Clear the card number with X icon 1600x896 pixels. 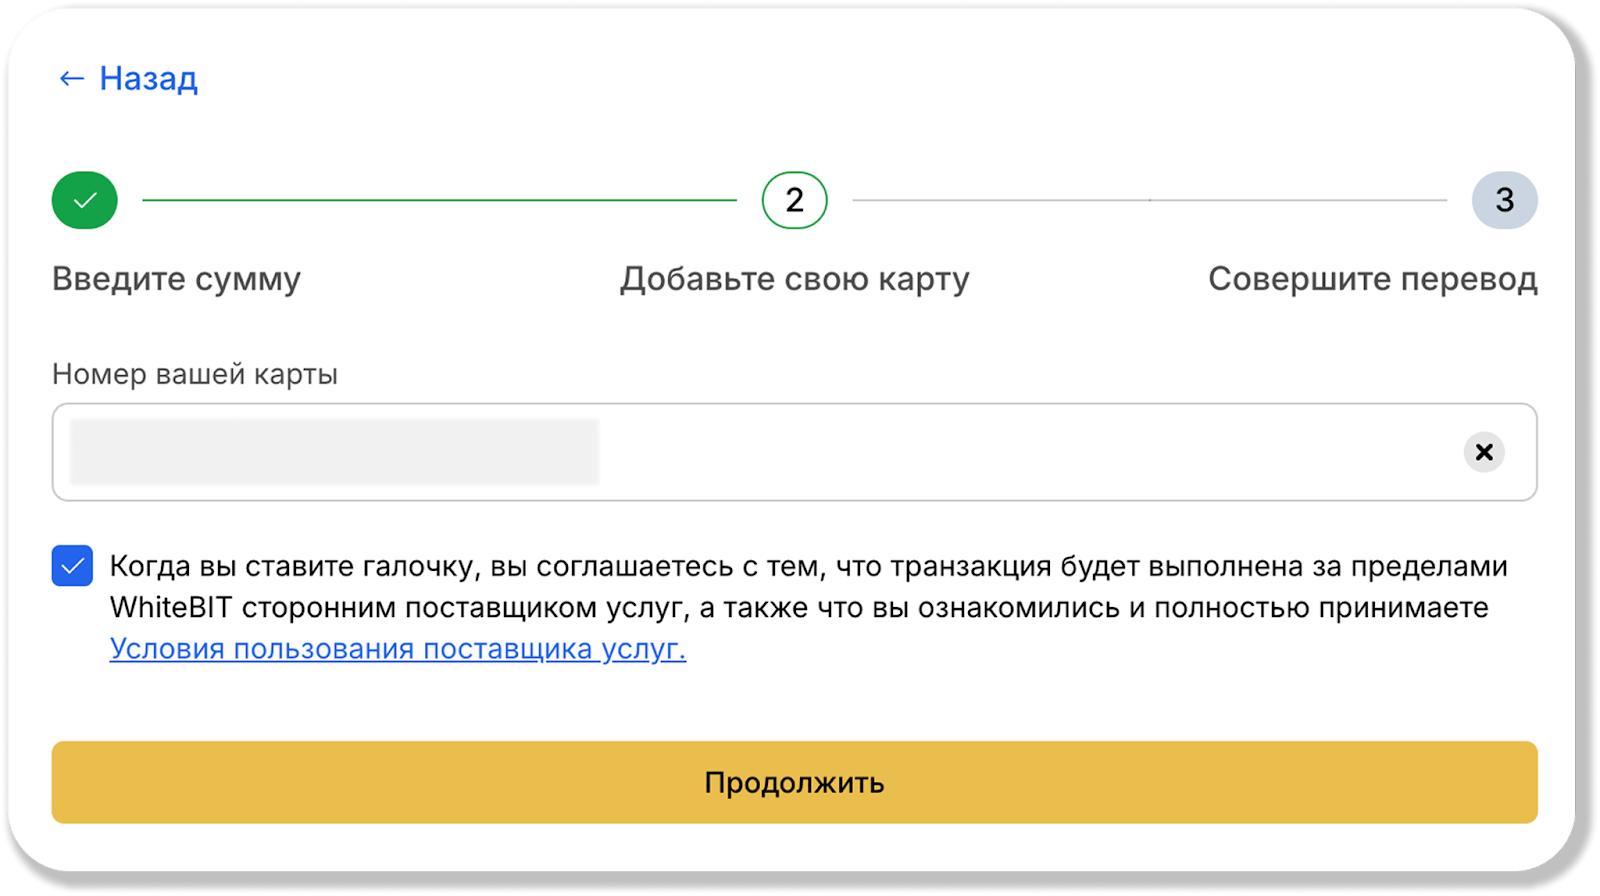coord(1484,452)
